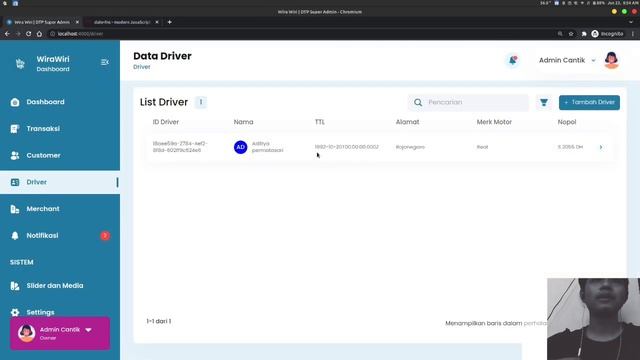This screenshot has width=640, height=360.
Task: Click the Dashboard home icon
Action: [15, 102]
